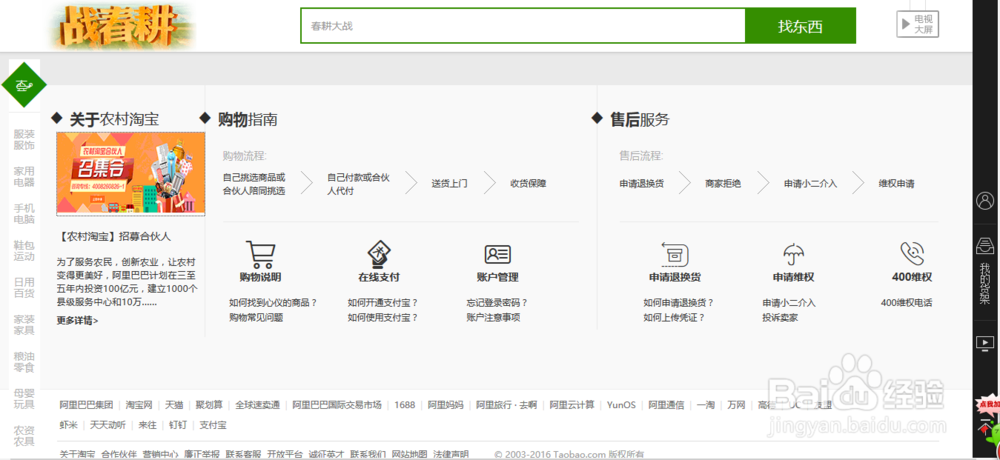1000x460 pixels.
Task: Select 家用电器 category in left sidebar
Action: click(24, 177)
